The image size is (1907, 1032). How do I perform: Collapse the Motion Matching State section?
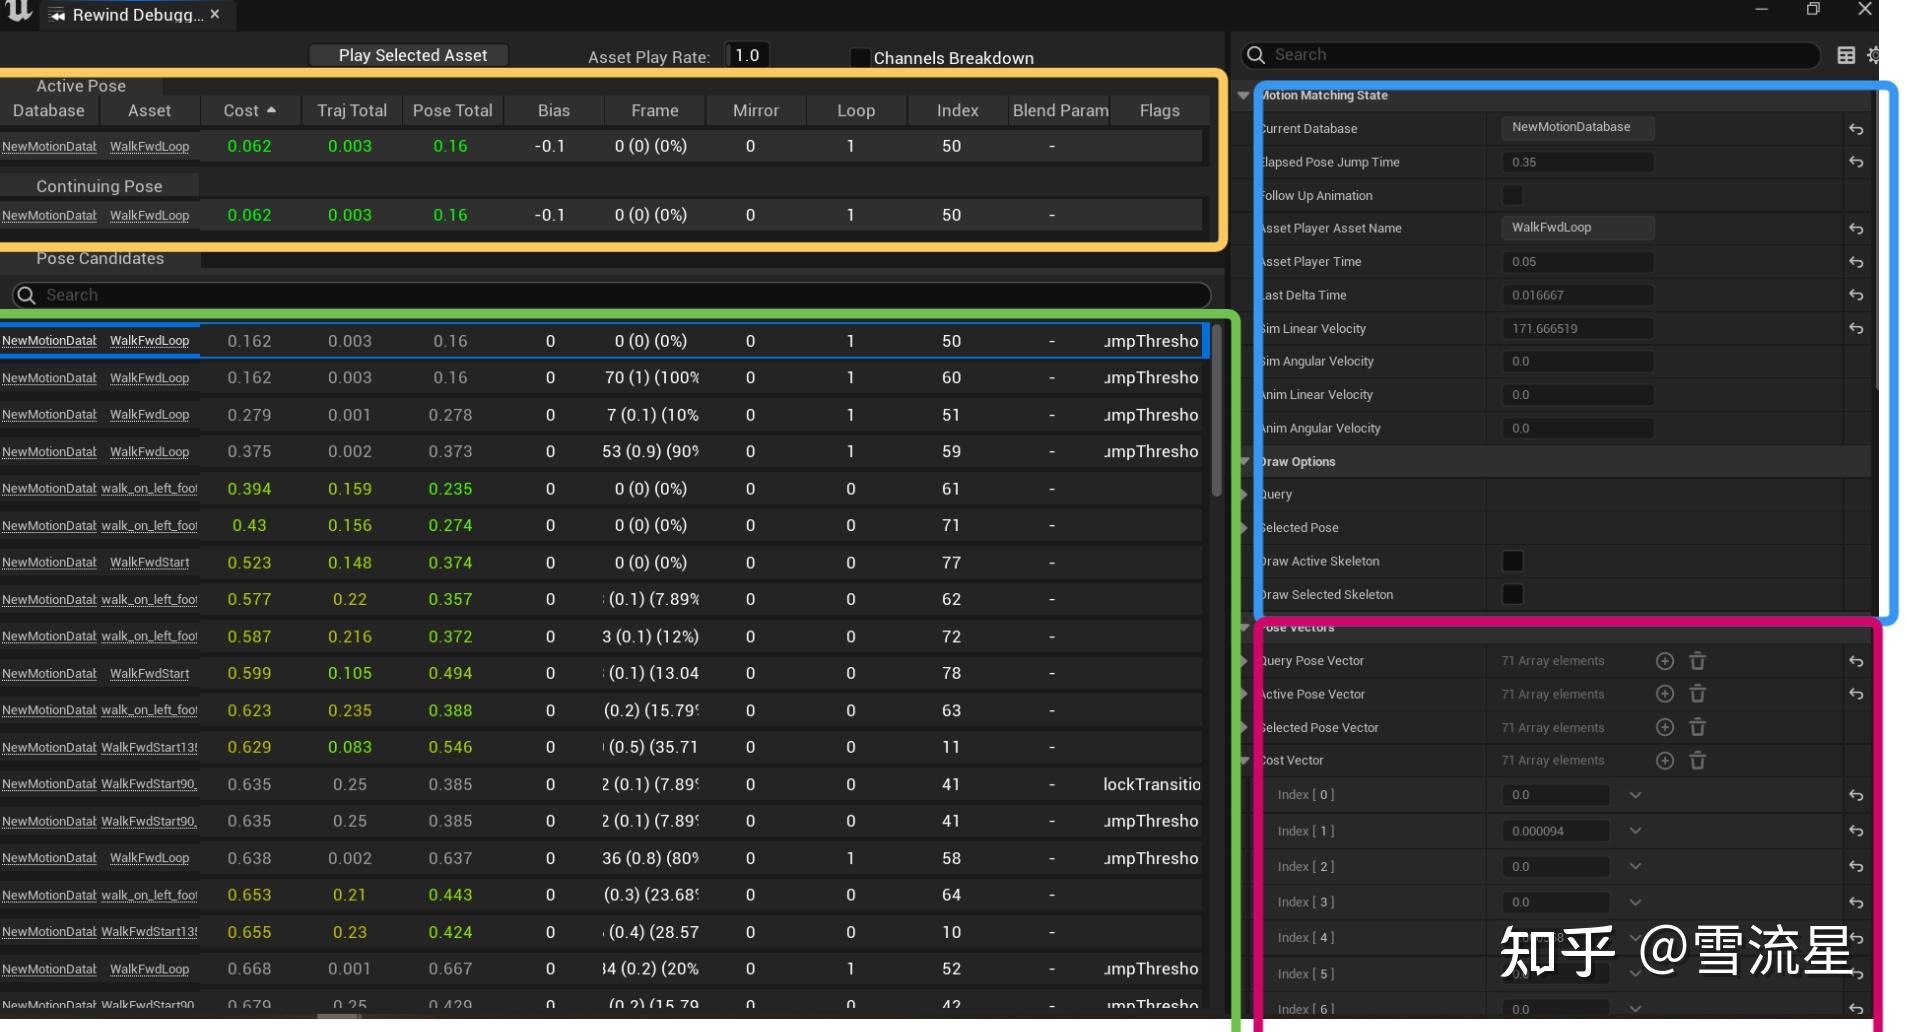click(1243, 95)
